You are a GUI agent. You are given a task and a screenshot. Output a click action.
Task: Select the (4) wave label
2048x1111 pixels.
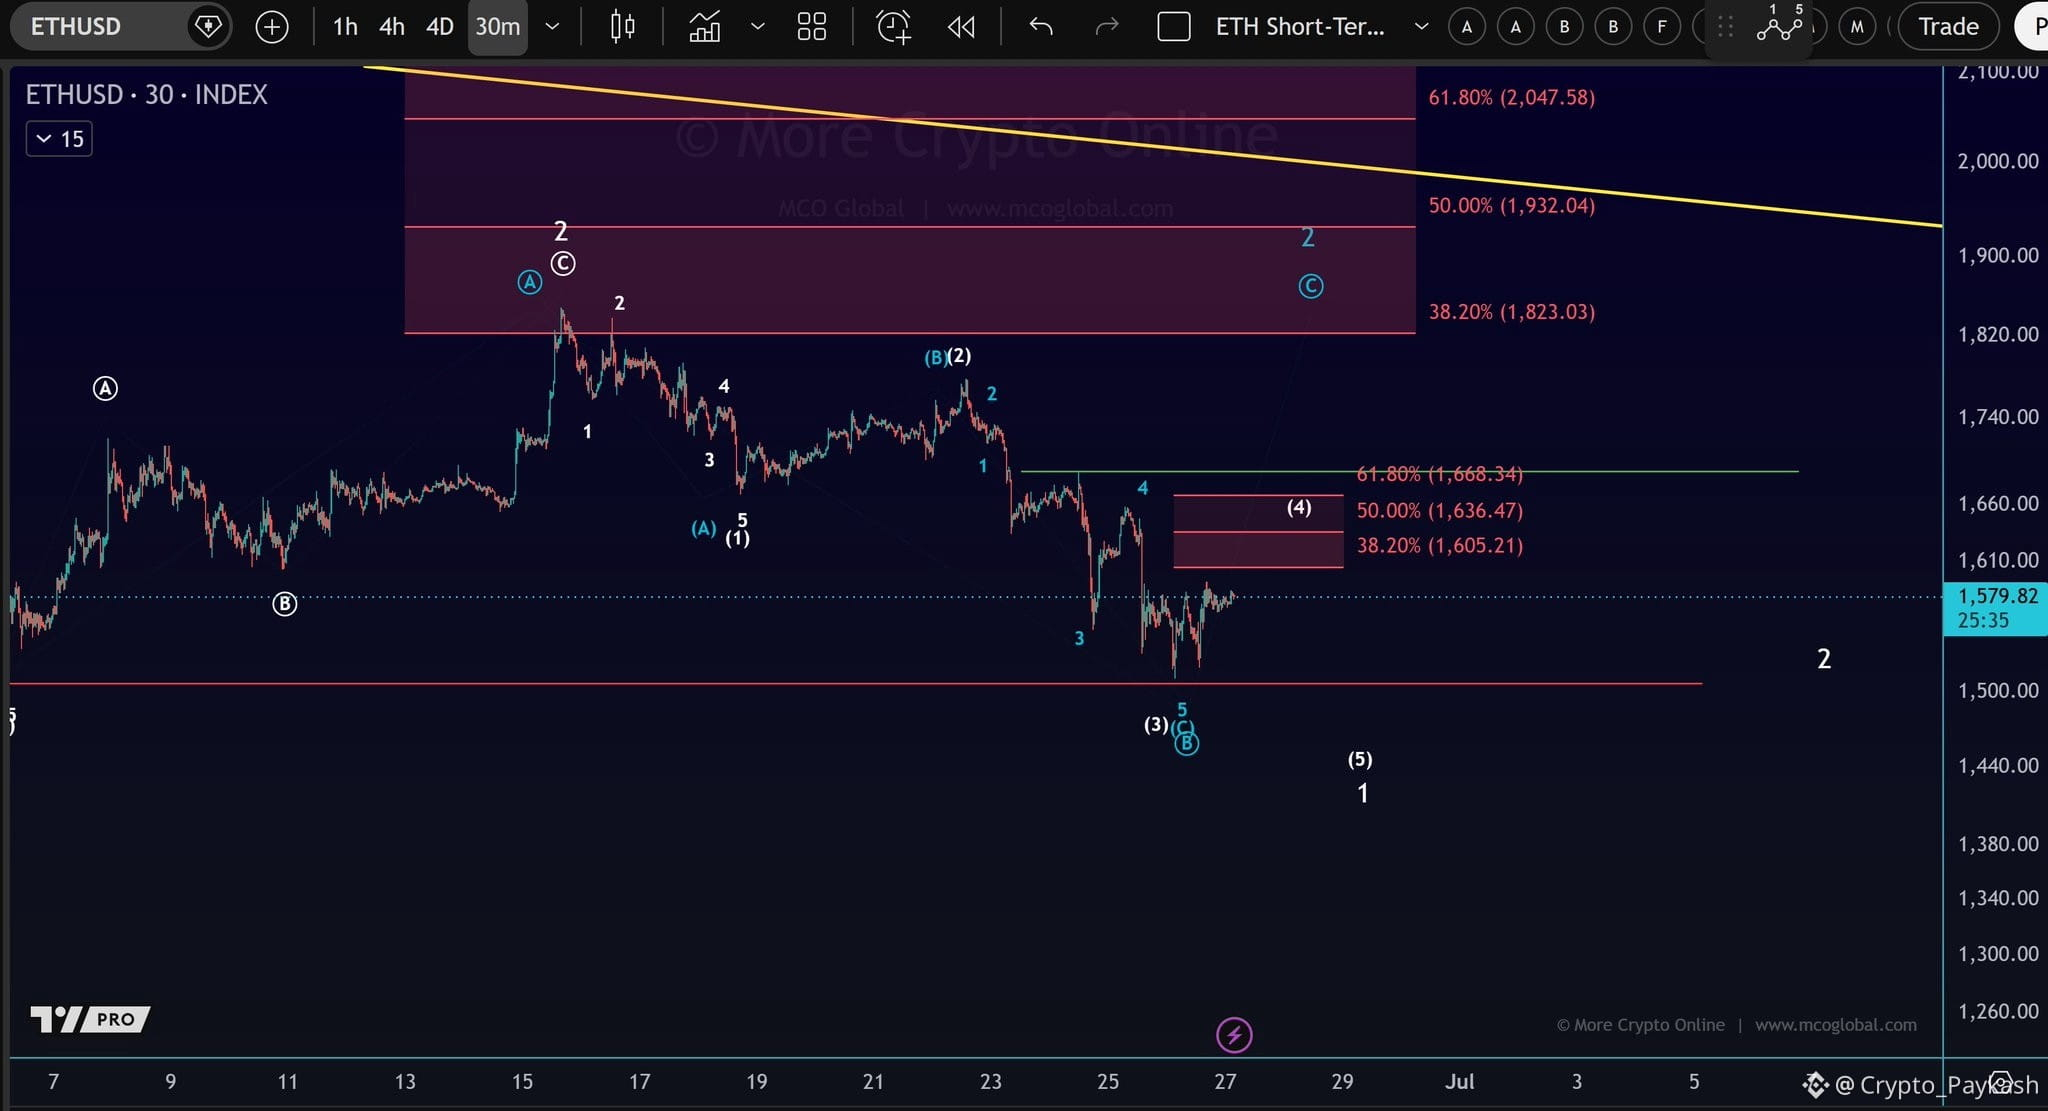point(1299,507)
